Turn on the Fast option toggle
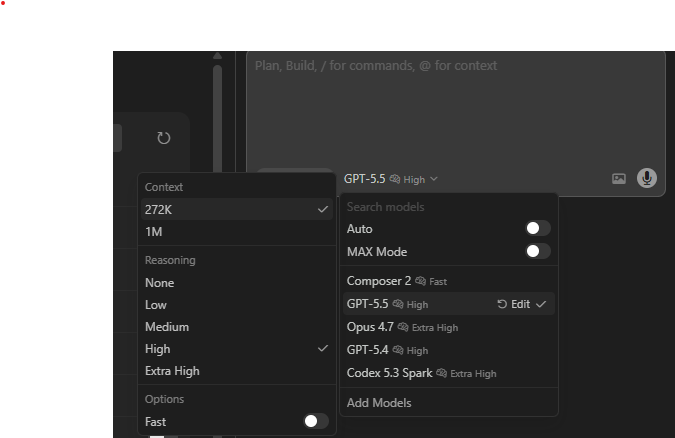The width and height of the screenshot is (675, 438). (316, 421)
